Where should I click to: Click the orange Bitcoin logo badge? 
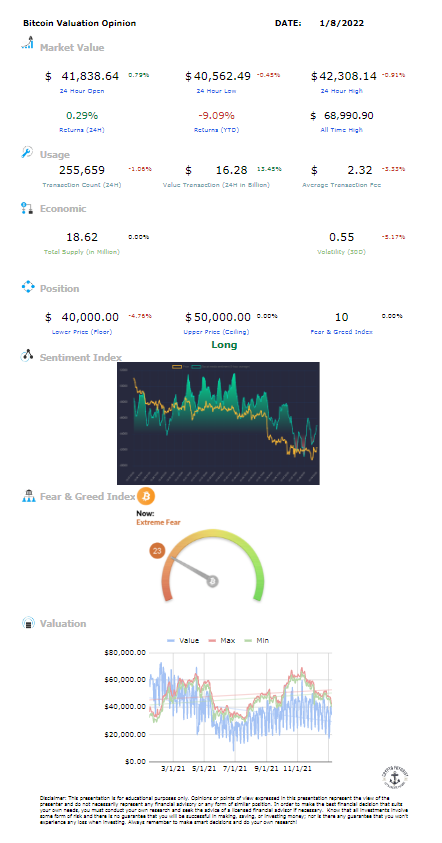pos(146,496)
